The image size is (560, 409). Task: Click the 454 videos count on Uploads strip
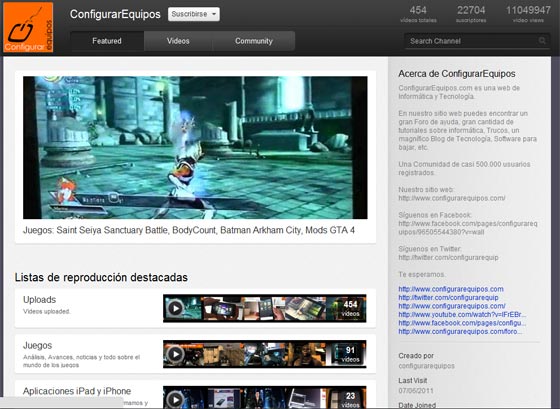[x=350, y=309]
